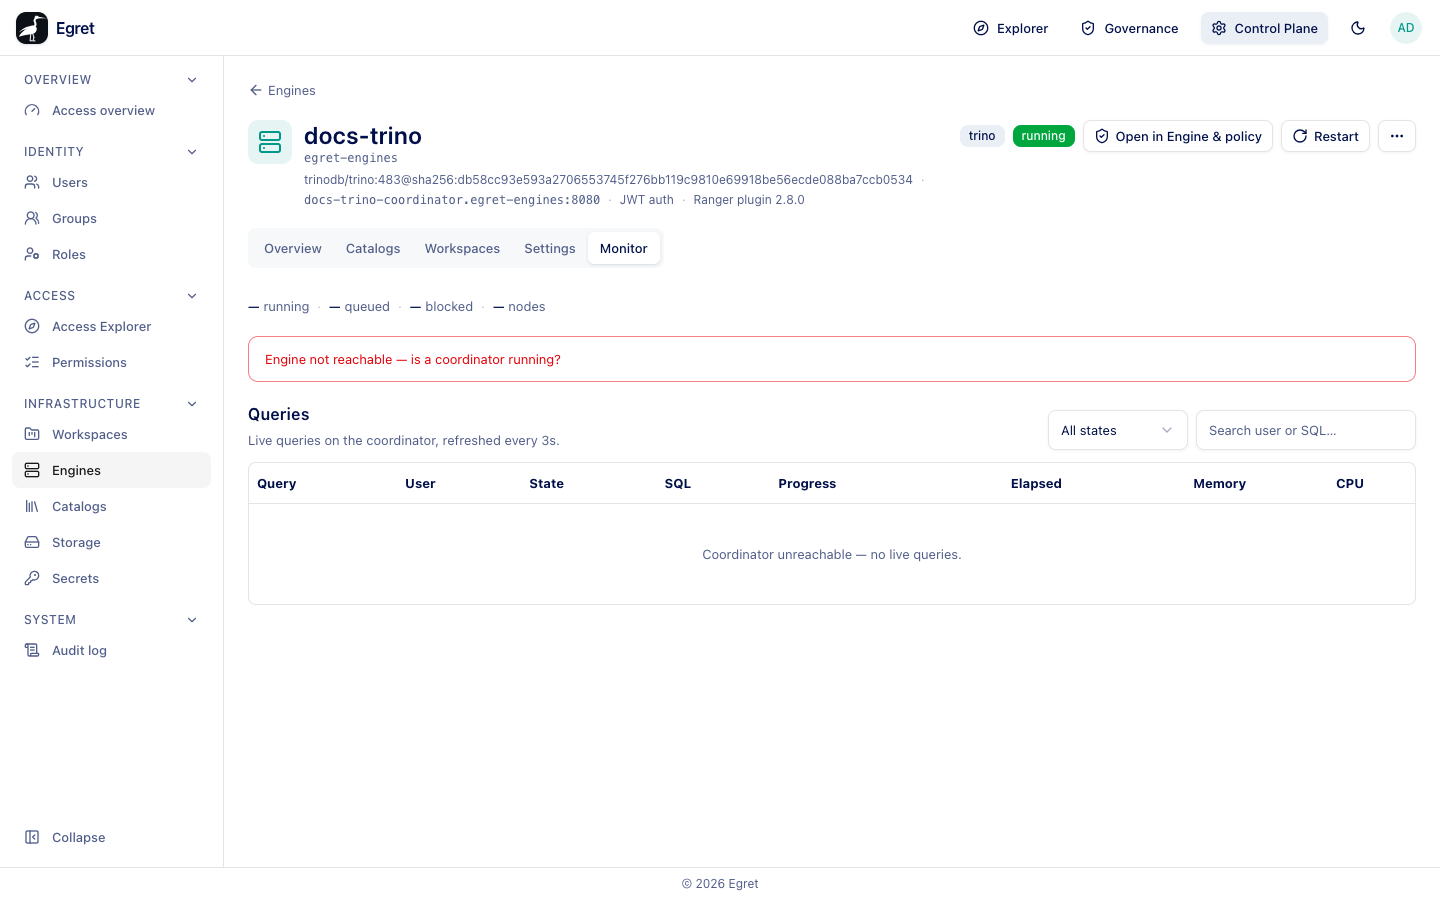Switch to the Catalogs tab
Viewport: 1440px width, 900px height.
(x=373, y=248)
